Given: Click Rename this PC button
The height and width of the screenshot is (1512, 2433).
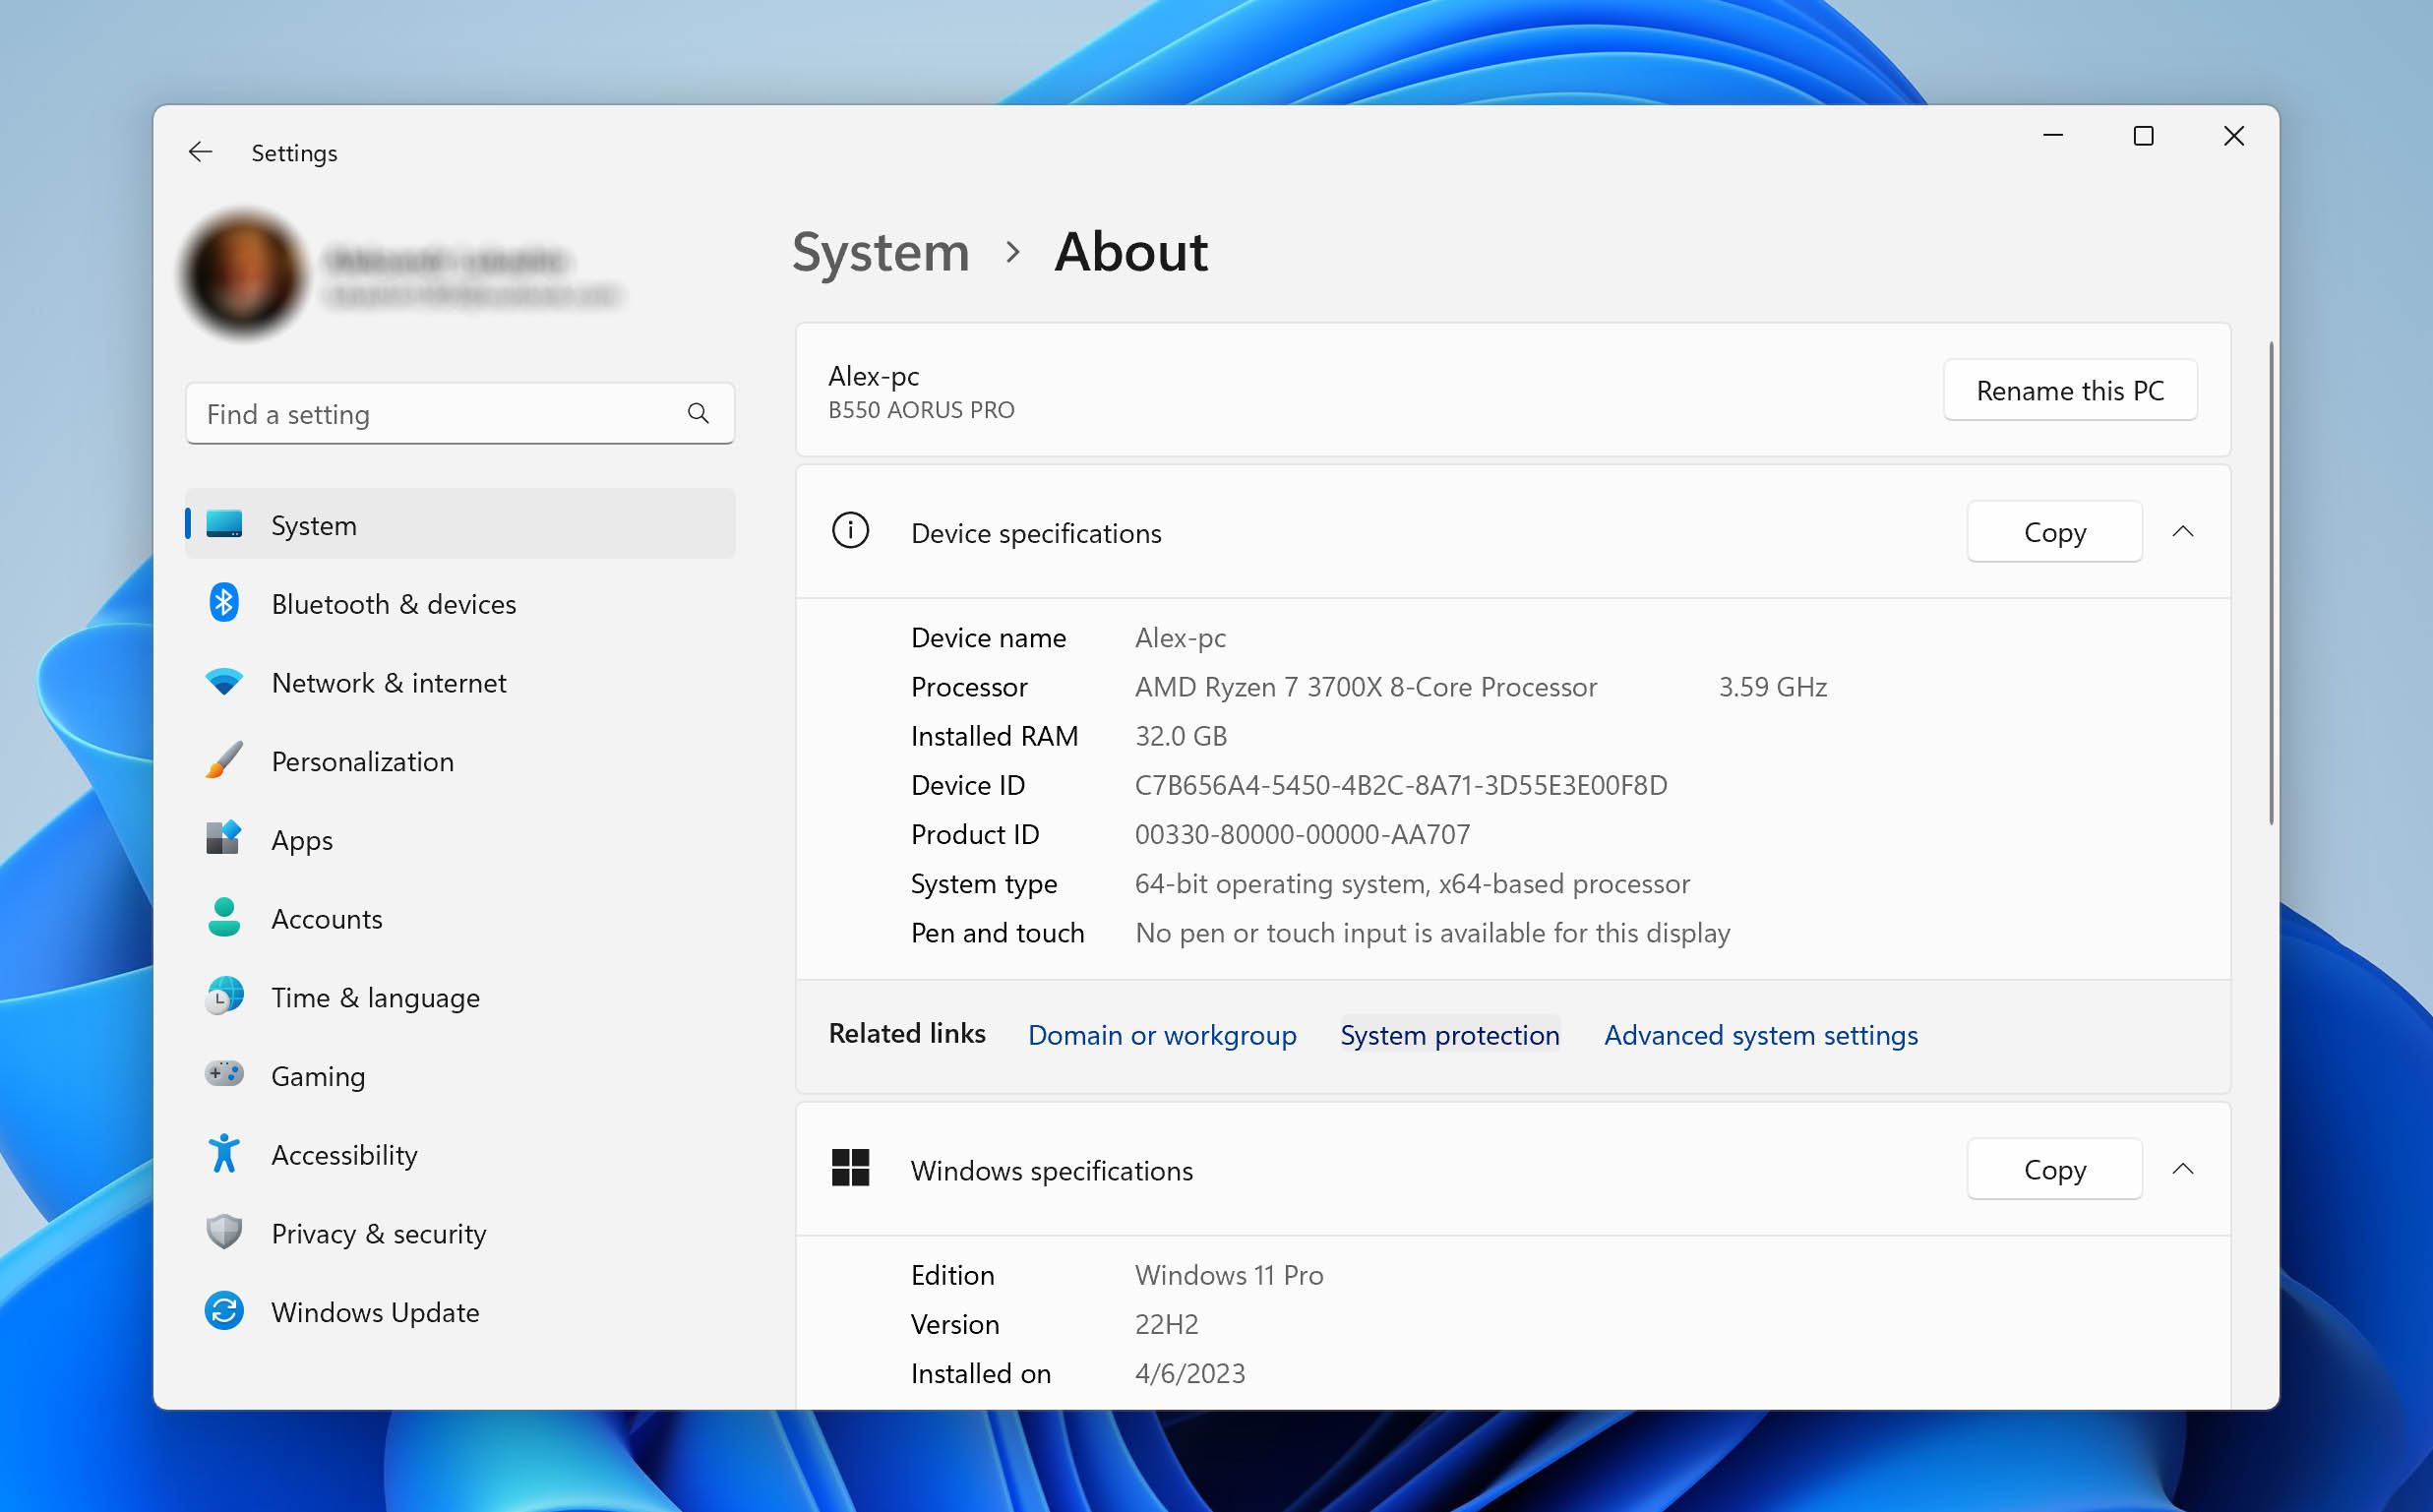Looking at the screenshot, I should click(x=2070, y=390).
